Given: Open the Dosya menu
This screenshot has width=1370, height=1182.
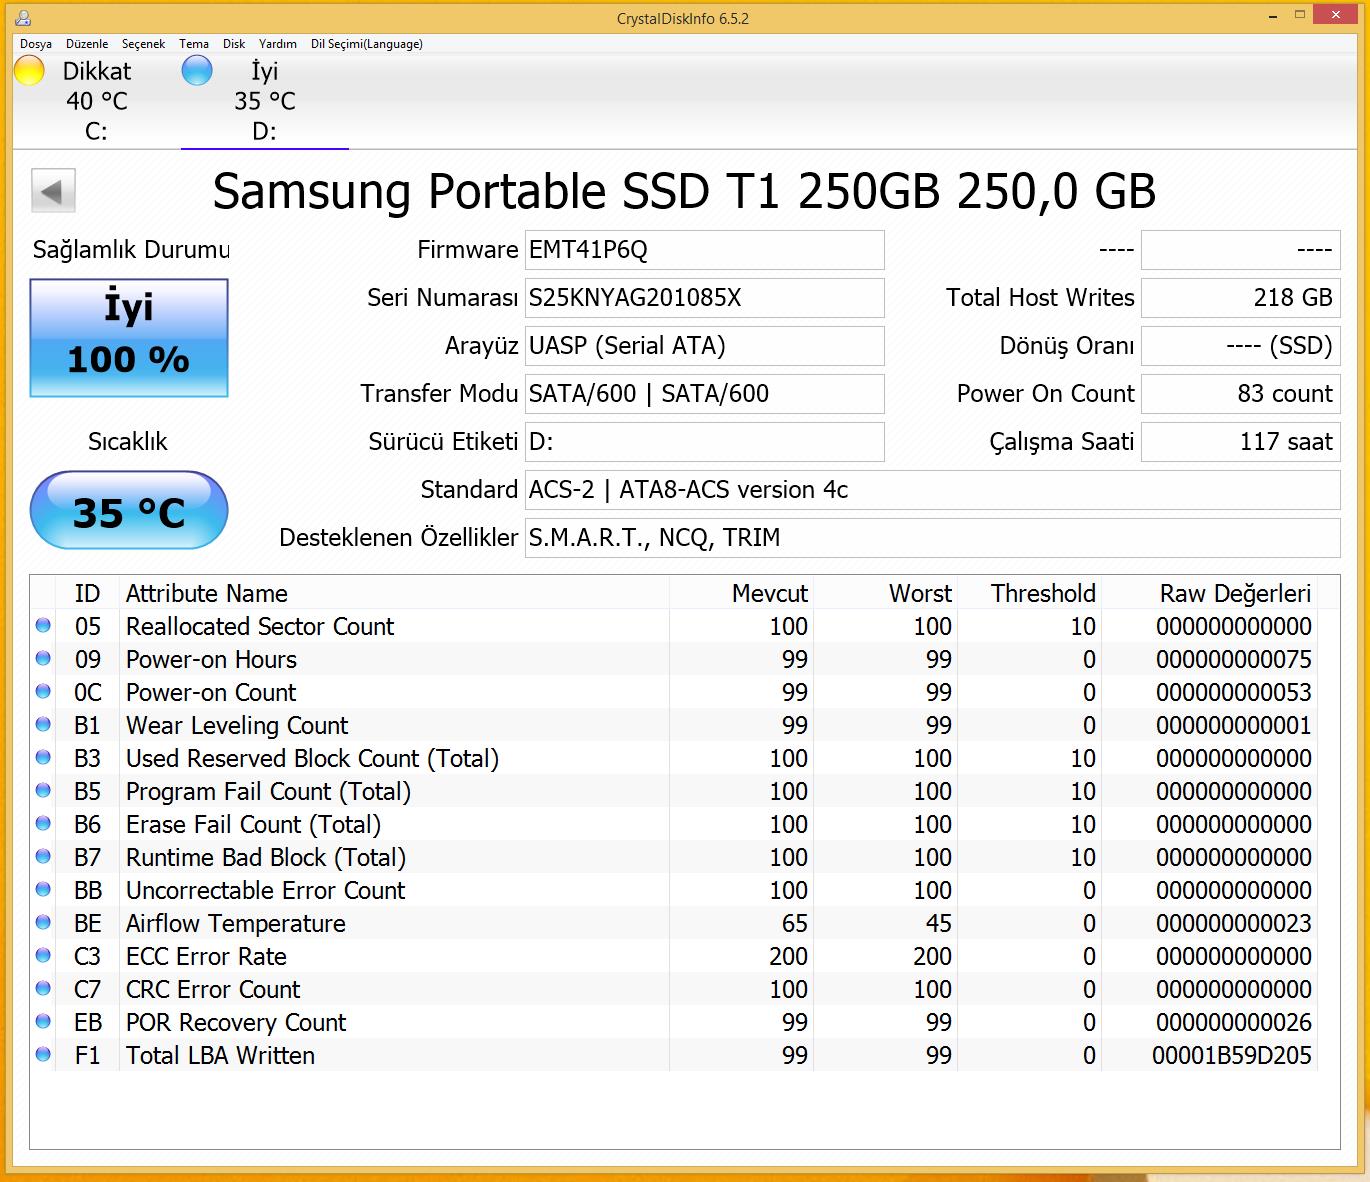Looking at the screenshot, I should point(36,44).
